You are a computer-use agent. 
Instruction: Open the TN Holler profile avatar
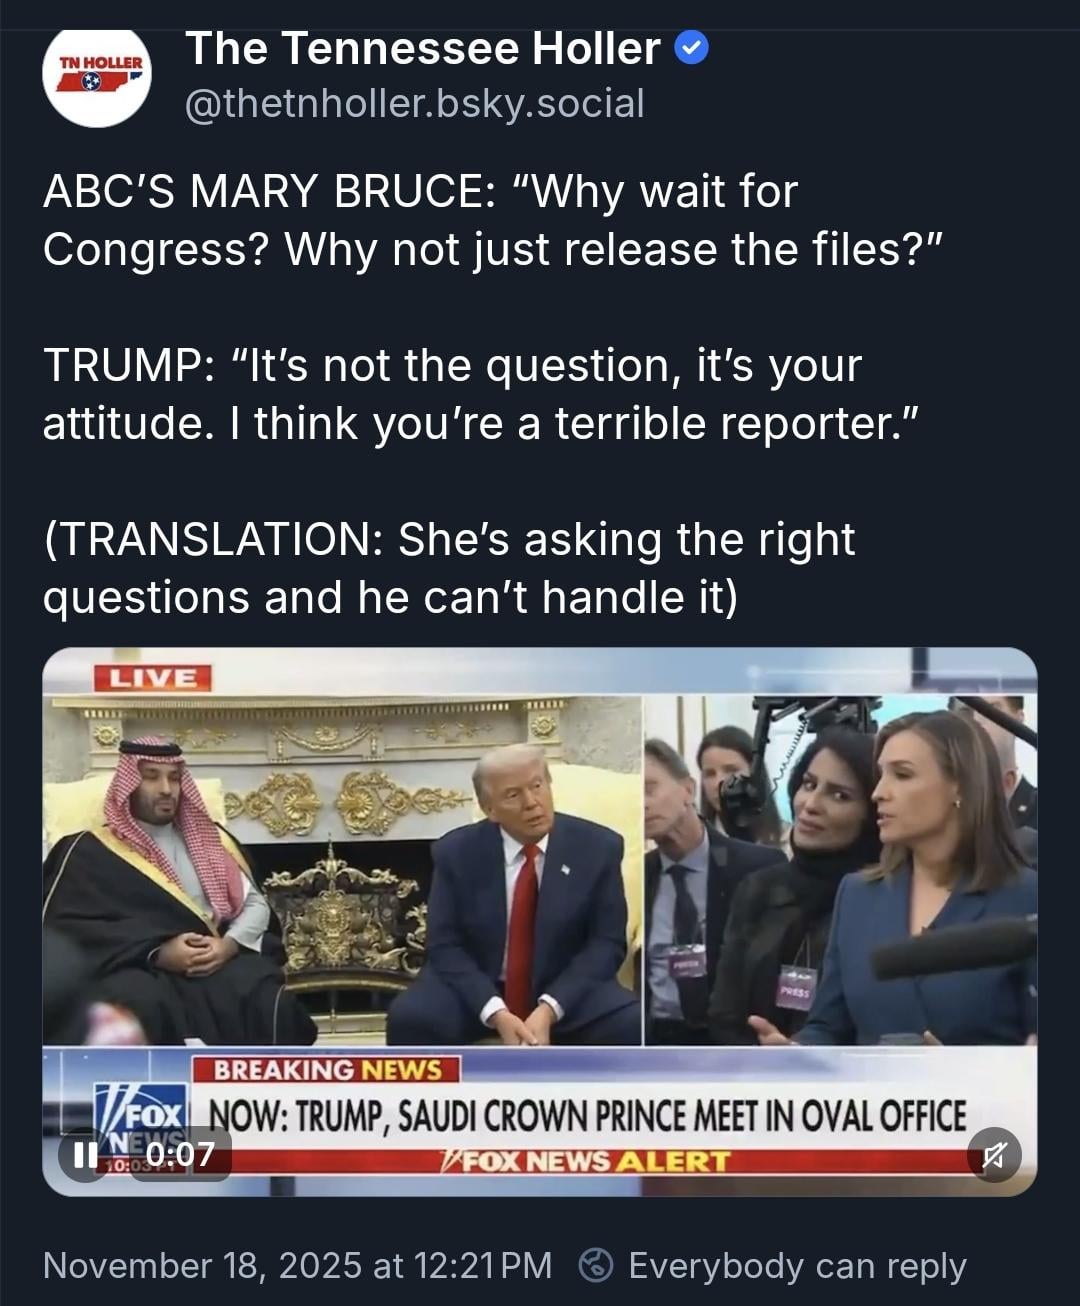click(97, 75)
